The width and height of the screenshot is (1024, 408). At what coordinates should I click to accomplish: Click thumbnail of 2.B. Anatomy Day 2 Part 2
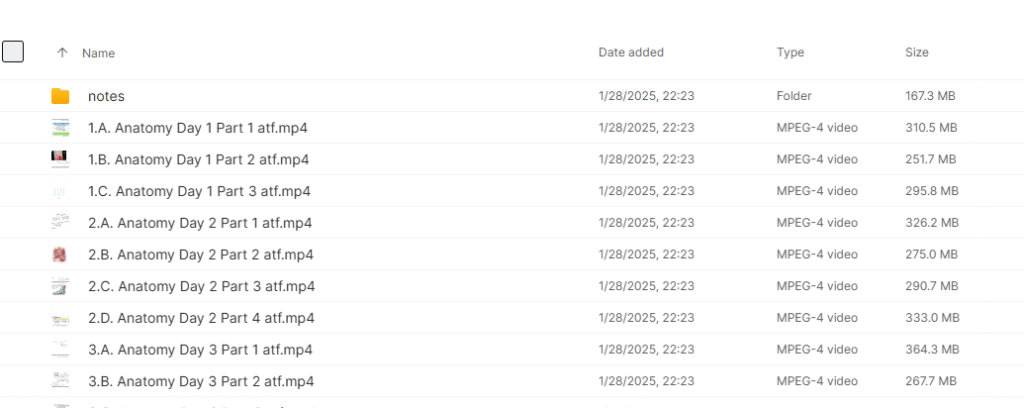(60, 255)
